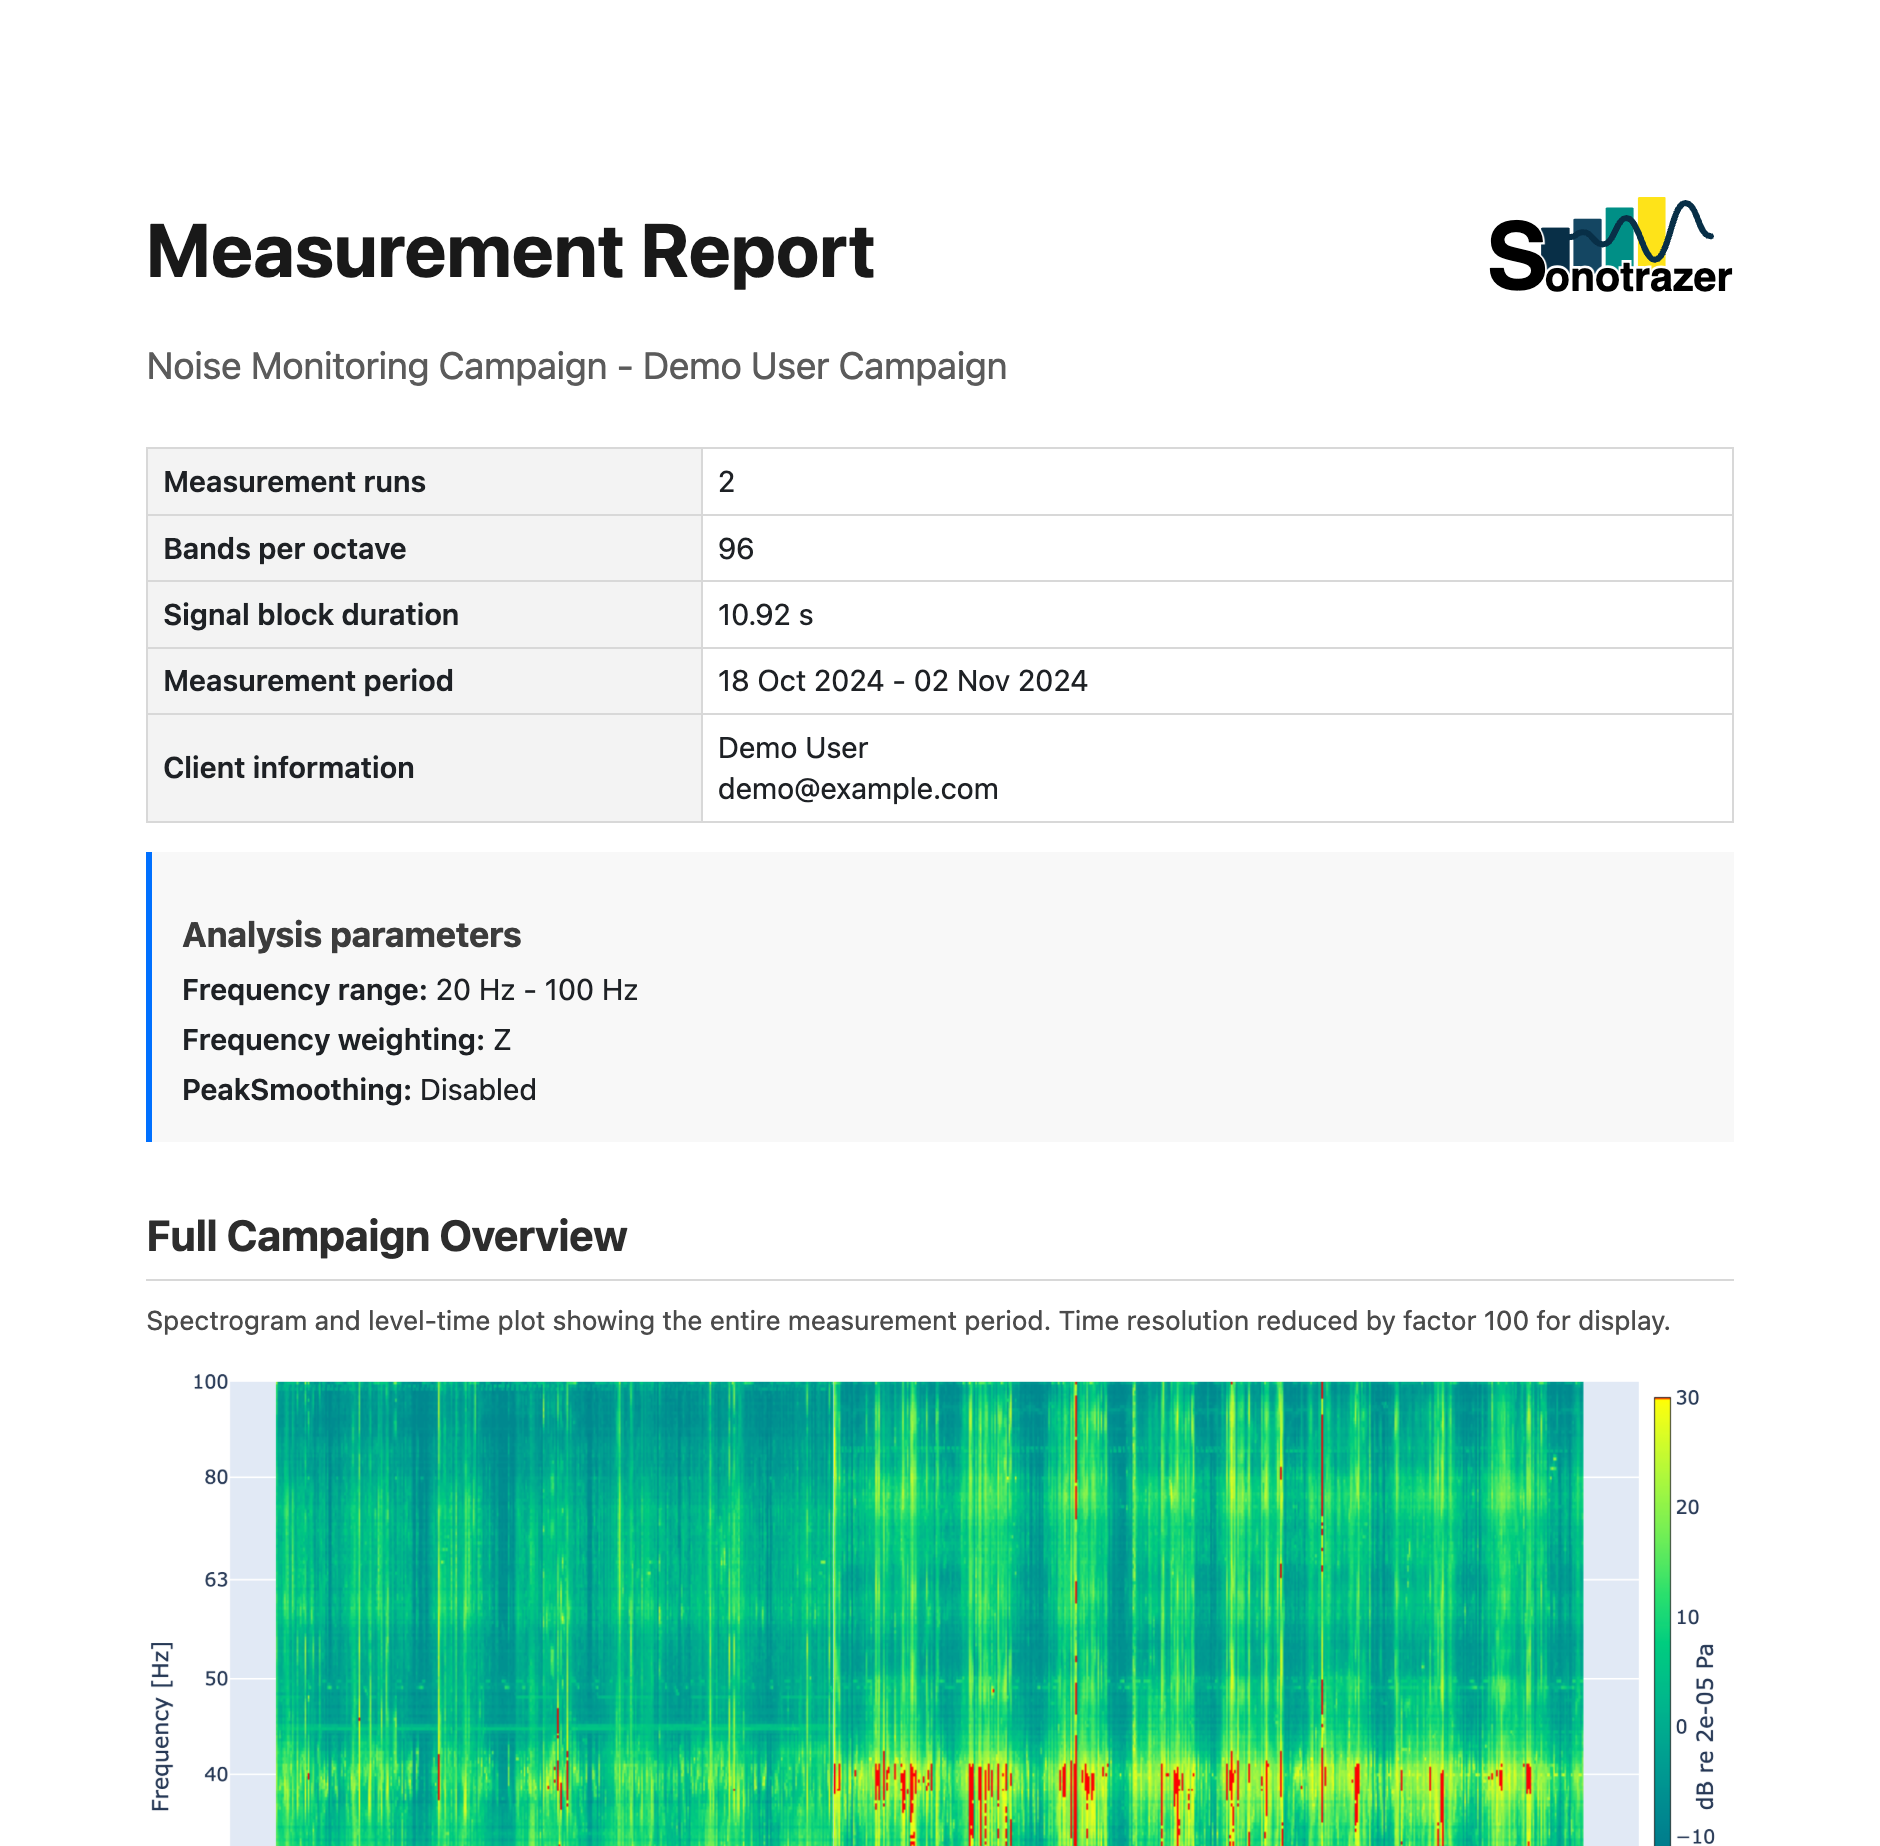This screenshot has width=1880, height=1846.
Task: Click the Measurement period date range
Action: coord(903,680)
